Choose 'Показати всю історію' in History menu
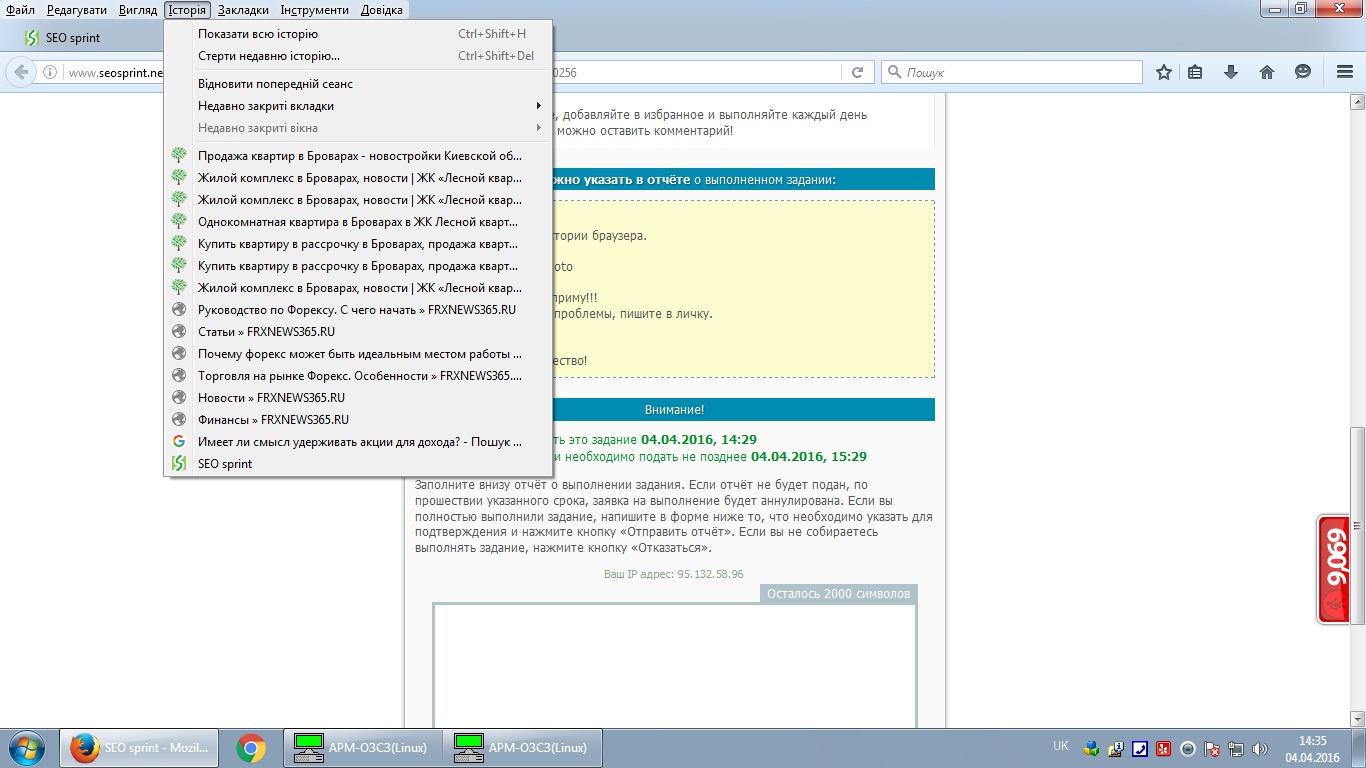This screenshot has width=1366, height=768. [x=359, y=34]
